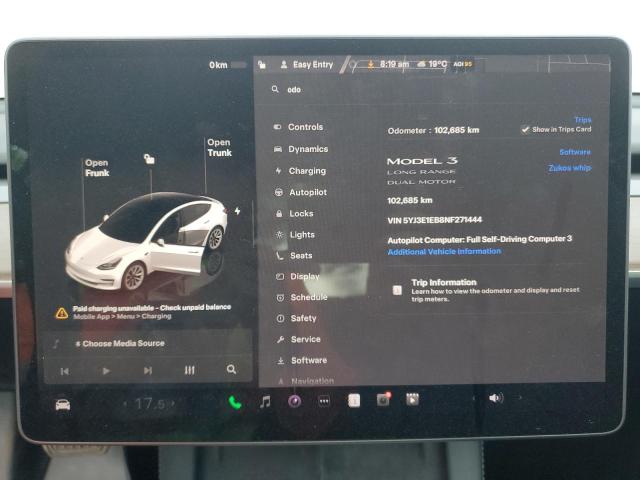Image resolution: width=640 pixels, height=480 pixels.
Task: Tap the Zukos whip vehicle name
Action: [x=570, y=168]
